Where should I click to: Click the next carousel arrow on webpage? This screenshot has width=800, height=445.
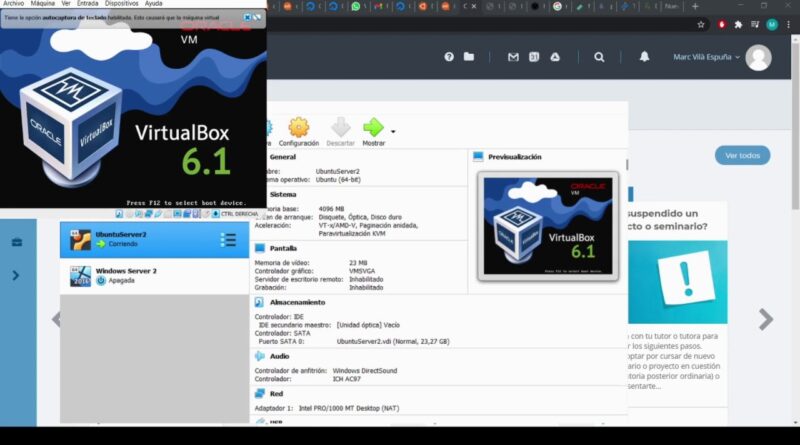pyautogui.click(x=765, y=320)
